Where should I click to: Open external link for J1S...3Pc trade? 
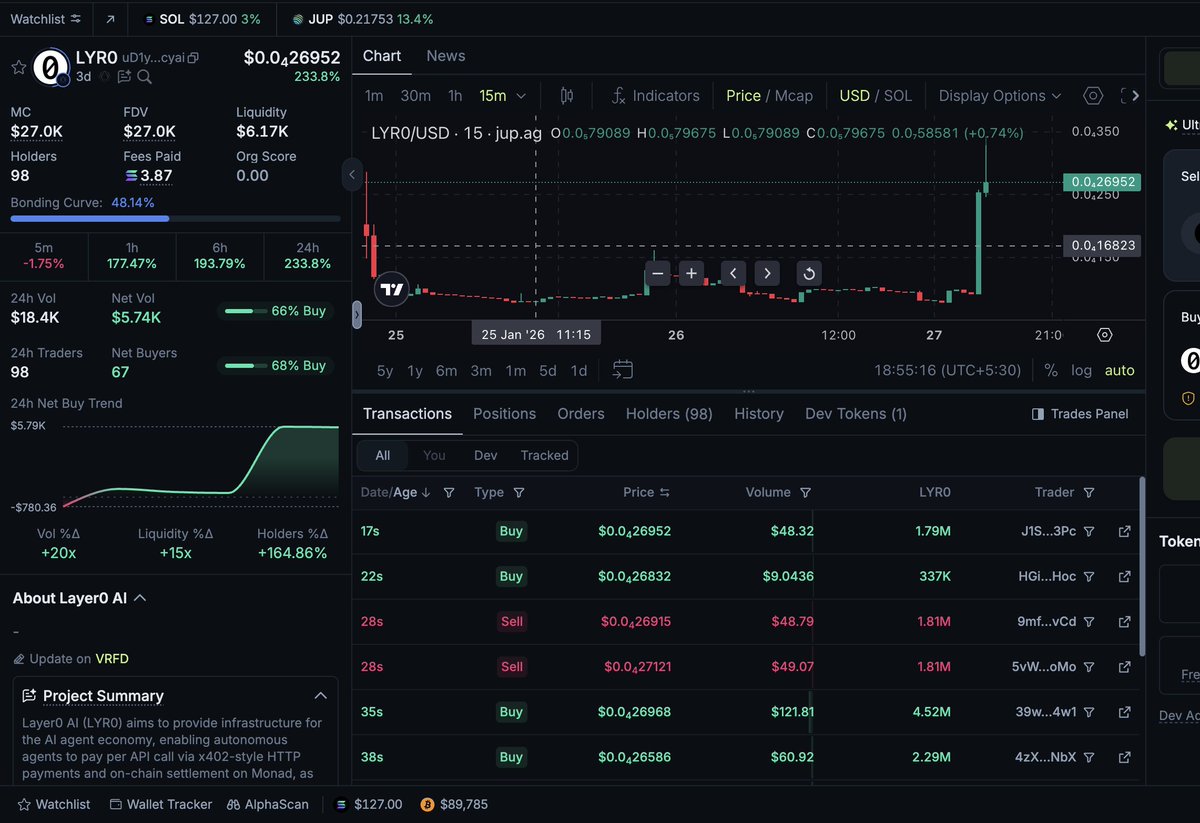[x=1124, y=532]
